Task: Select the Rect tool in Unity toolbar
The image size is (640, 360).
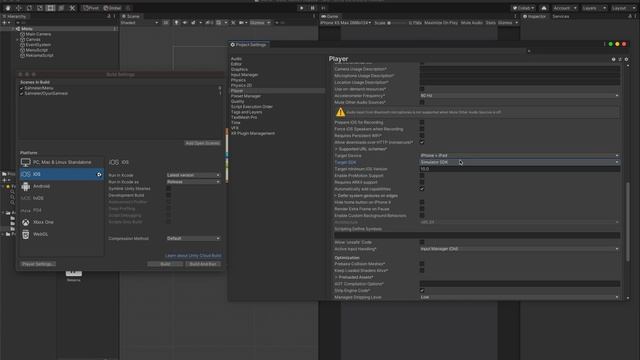Action: 50,8
